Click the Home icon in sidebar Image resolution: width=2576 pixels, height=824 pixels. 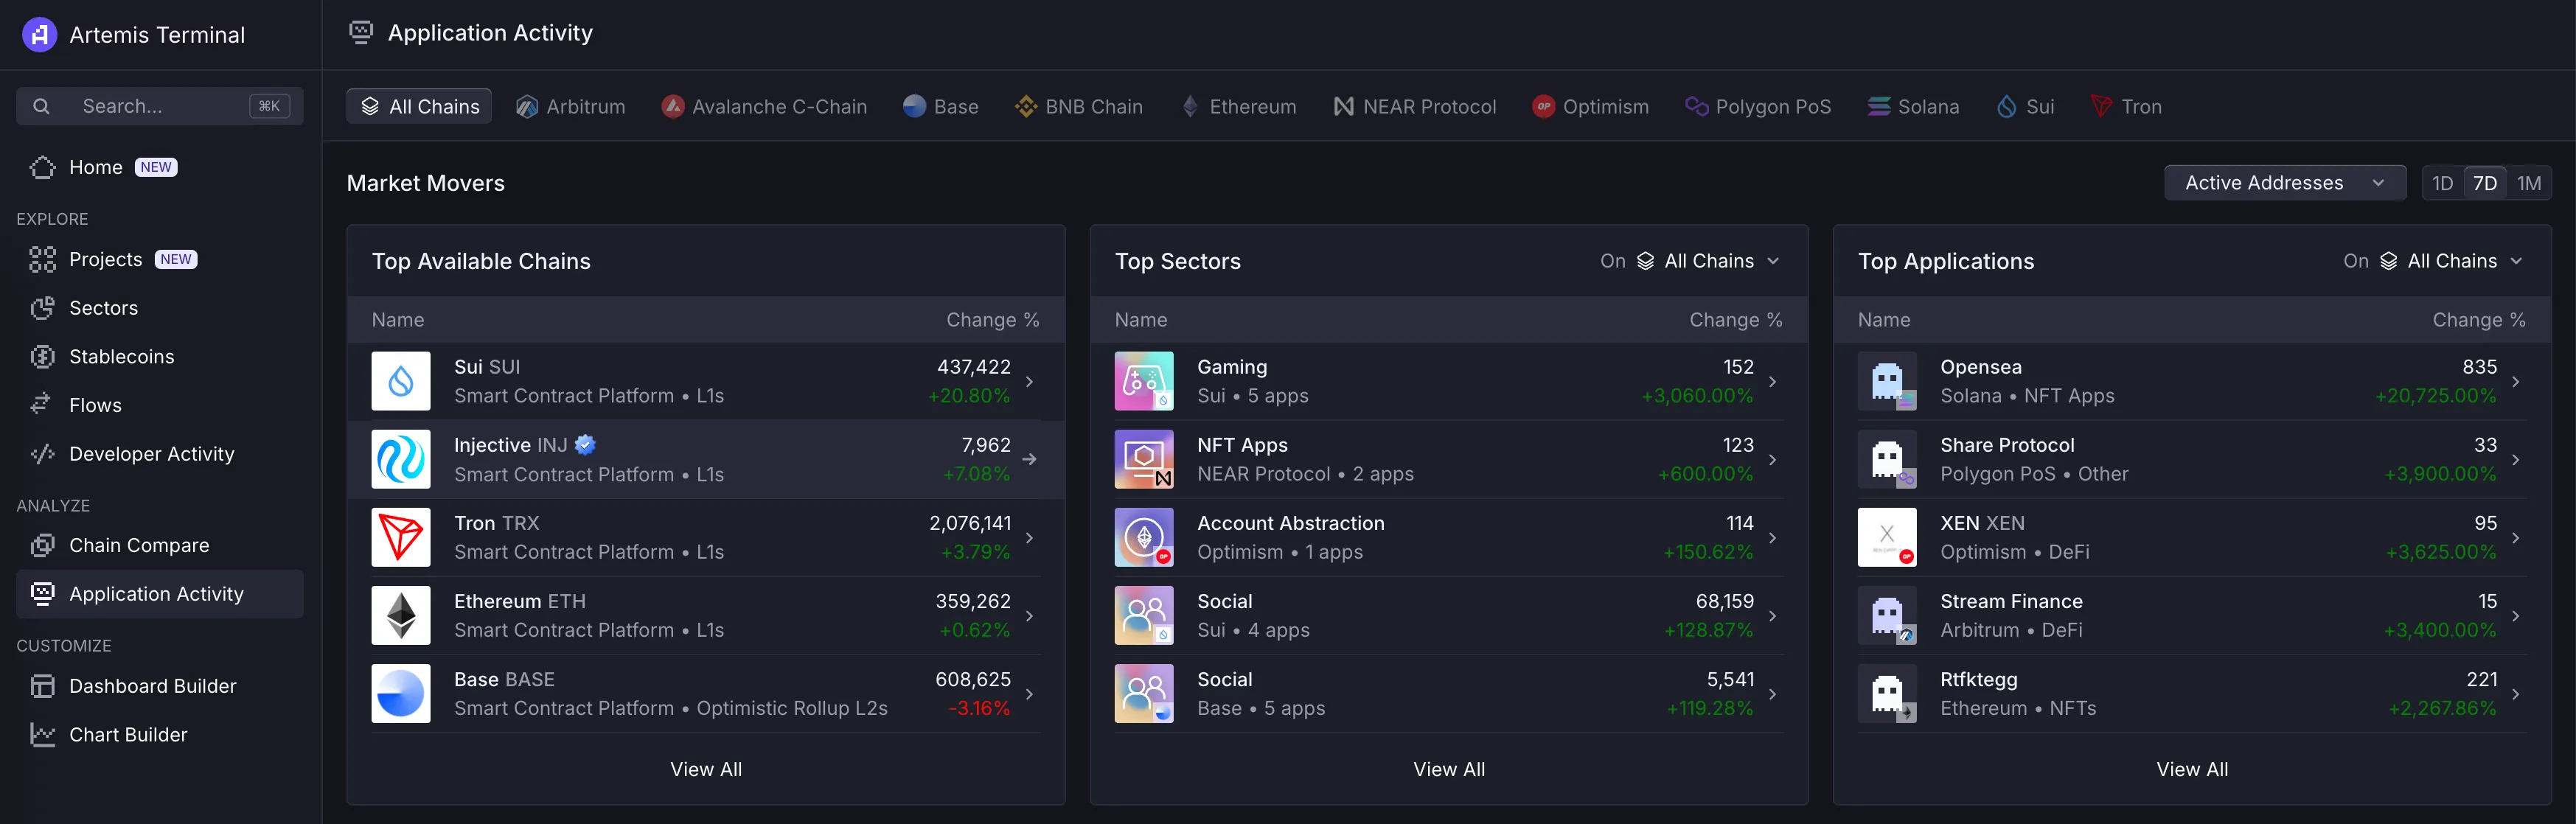[42, 167]
